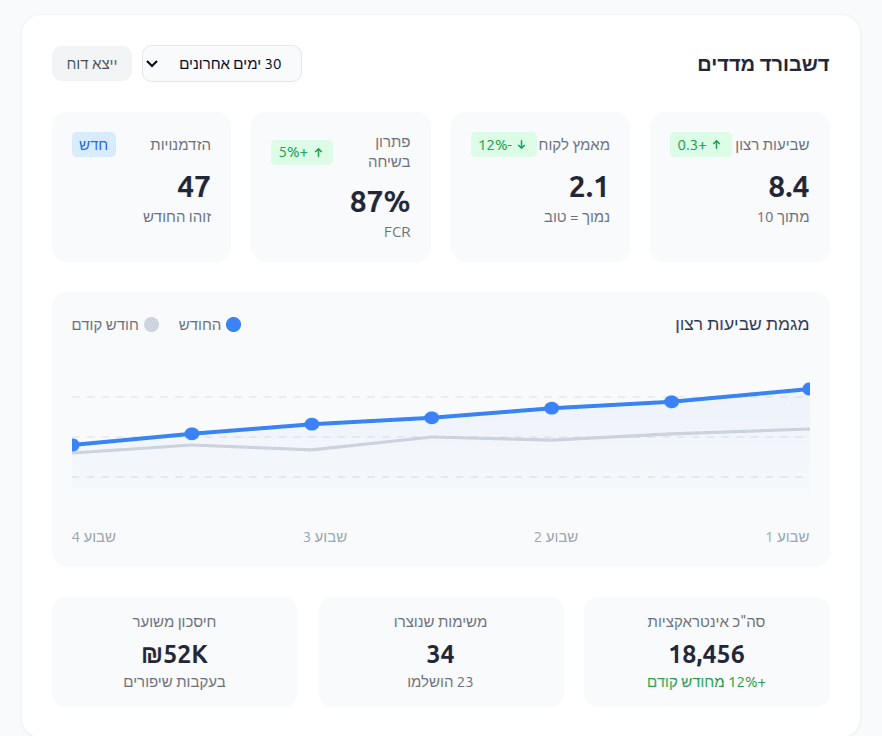Viewport: 882px width, 736px height.
Task: Click the סה"כ אינטראקציות card label
Action: (706, 622)
